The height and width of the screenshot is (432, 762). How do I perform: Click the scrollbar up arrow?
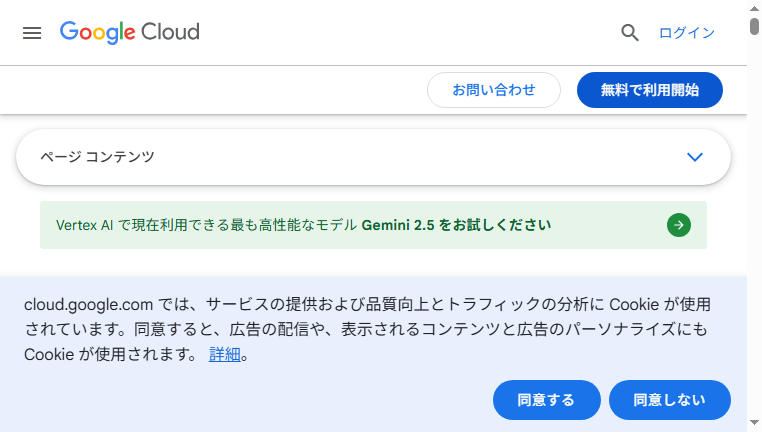754,8
